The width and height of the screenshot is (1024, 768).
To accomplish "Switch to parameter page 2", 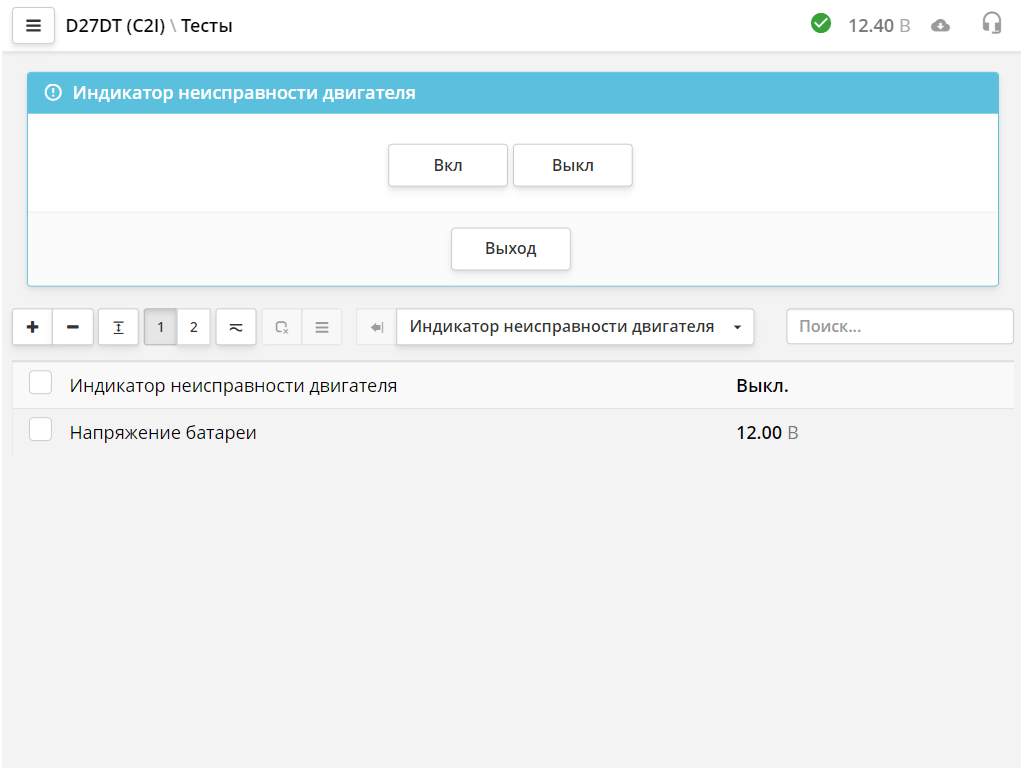I will tap(193, 326).
